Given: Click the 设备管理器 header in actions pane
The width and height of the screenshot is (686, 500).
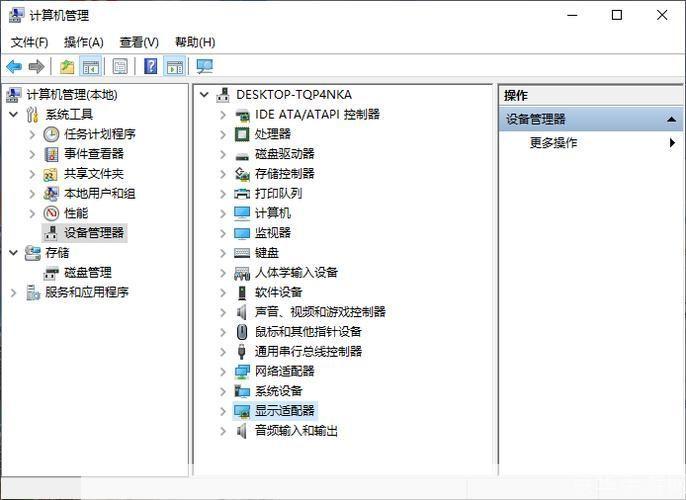Looking at the screenshot, I should [x=591, y=119].
